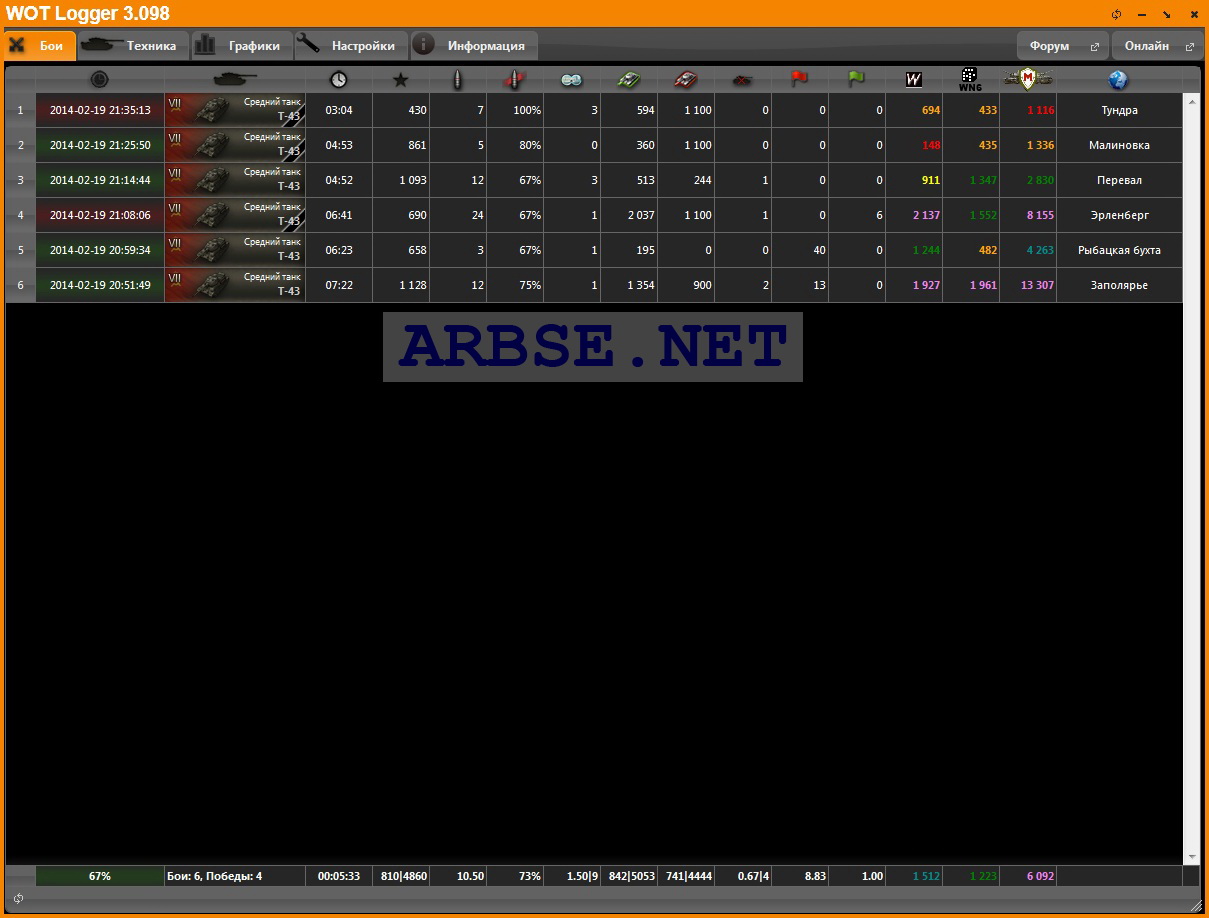Viewport: 1209px width, 918px height.
Task: Sort by the red flag capture points icon
Action: pos(799,80)
